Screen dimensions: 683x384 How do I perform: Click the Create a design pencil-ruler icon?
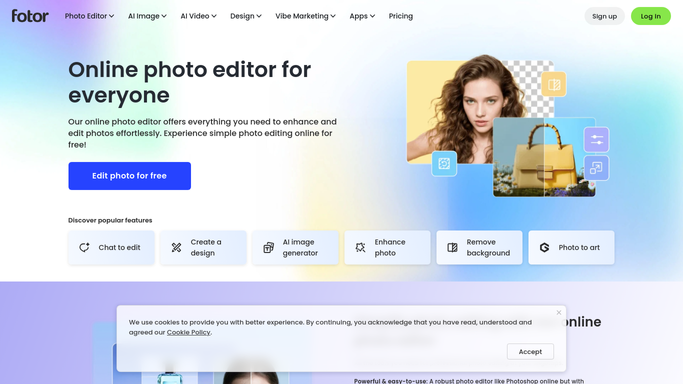[176, 247]
